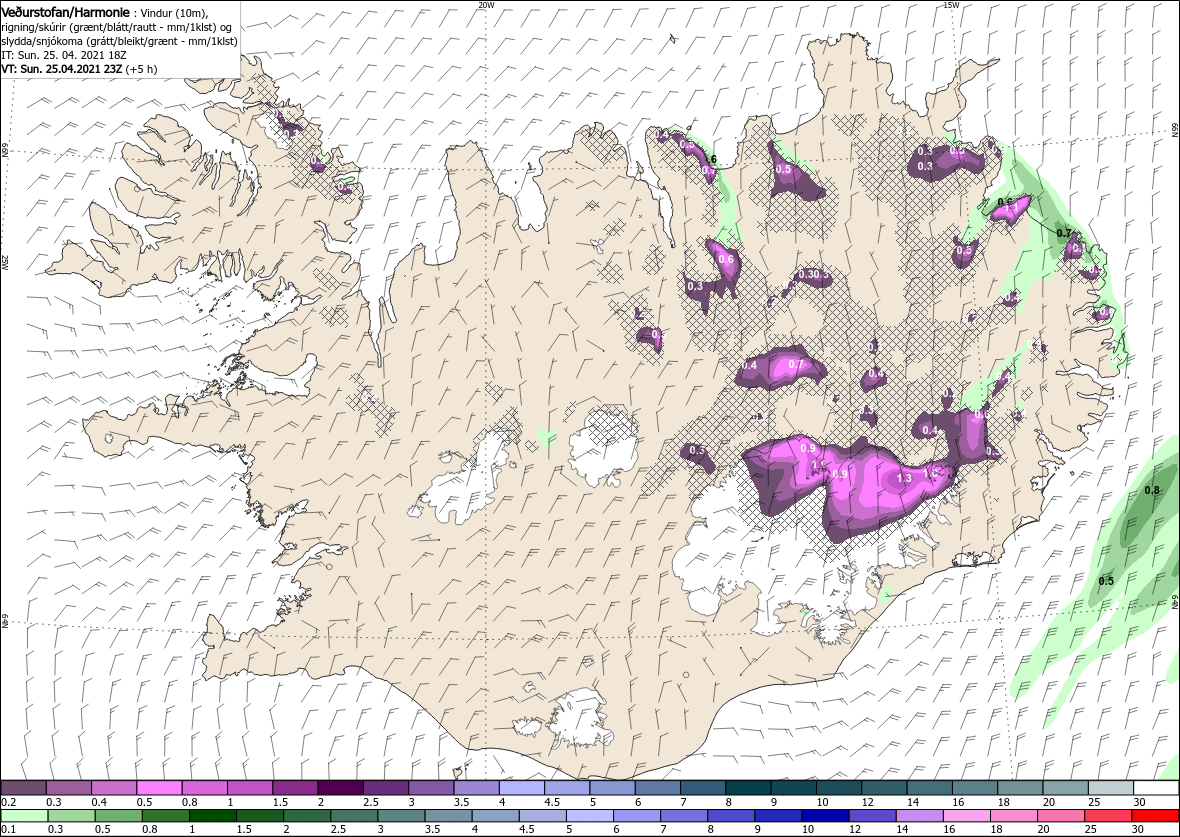
Task: Click the '18' label in the upper legend row
Action: pos(1004,802)
